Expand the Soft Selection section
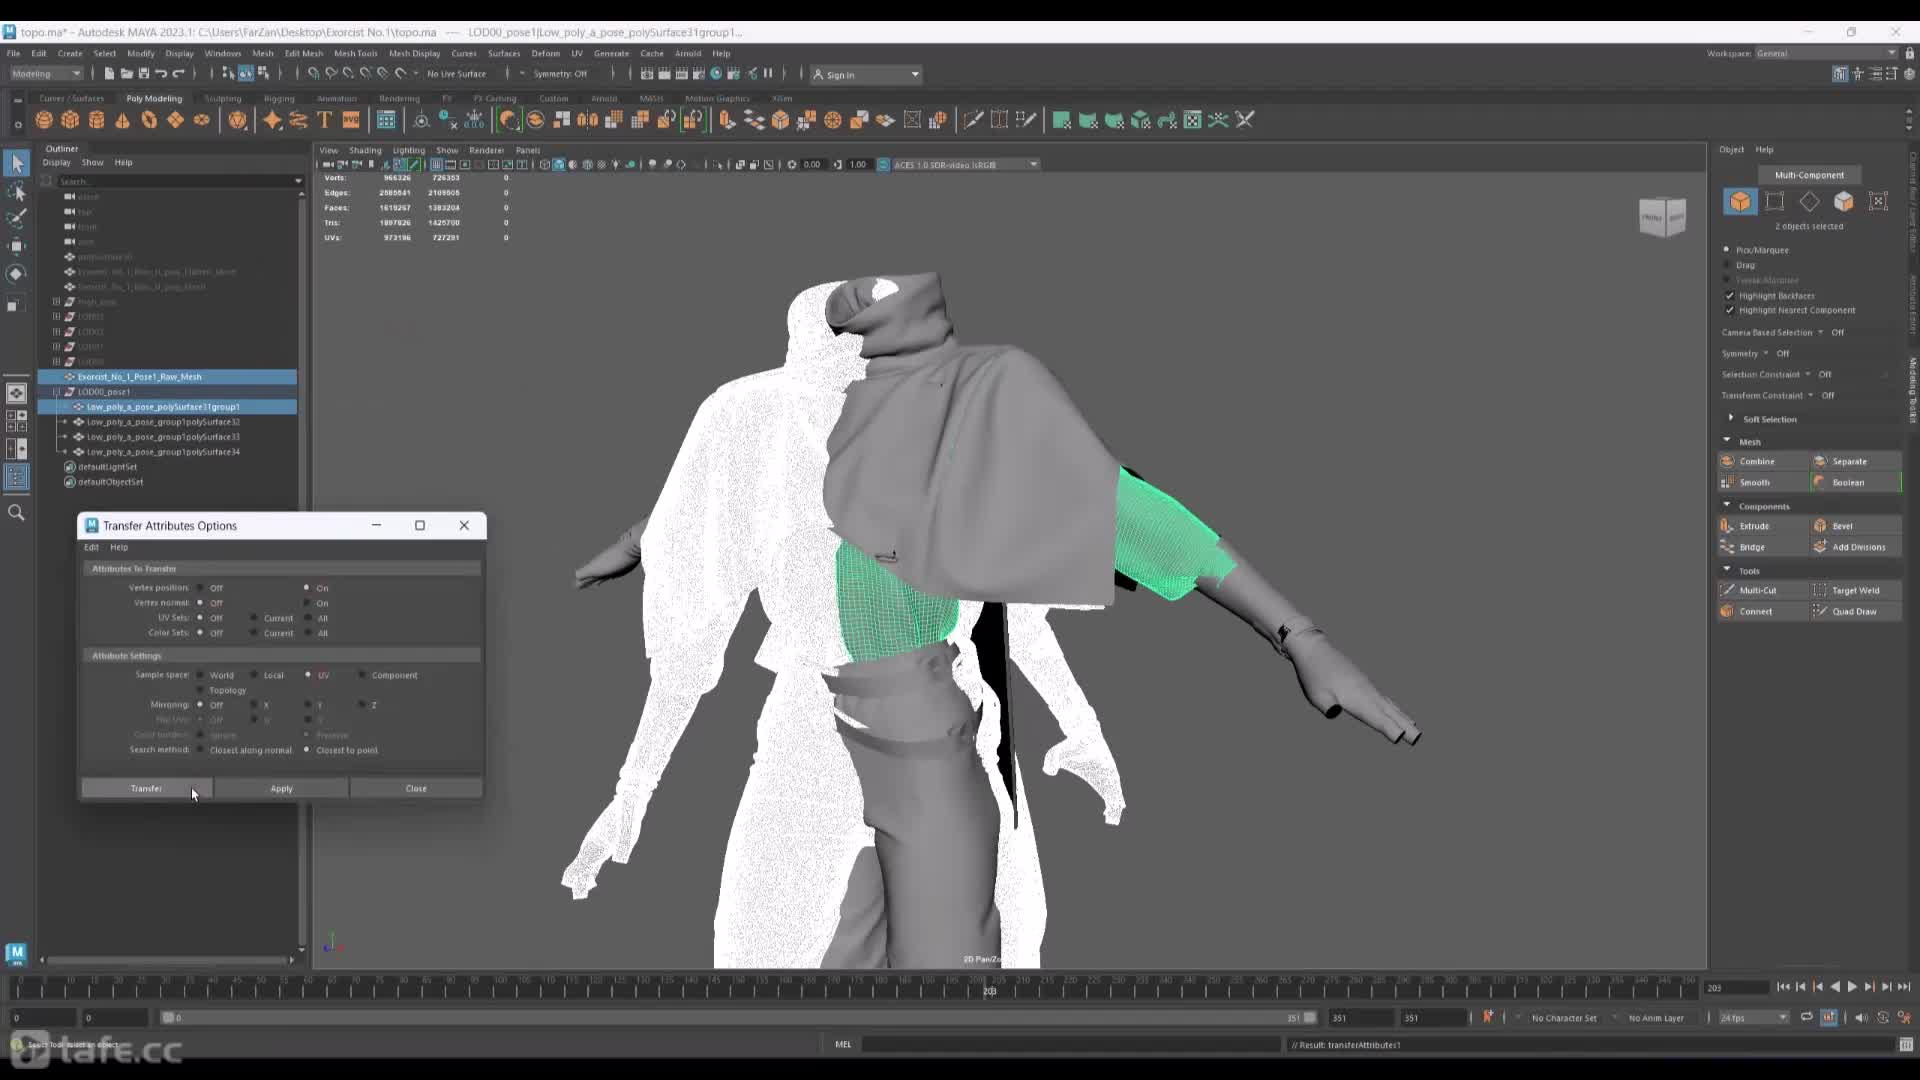This screenshot has width=1920, height=1080. pos(1731,419)
